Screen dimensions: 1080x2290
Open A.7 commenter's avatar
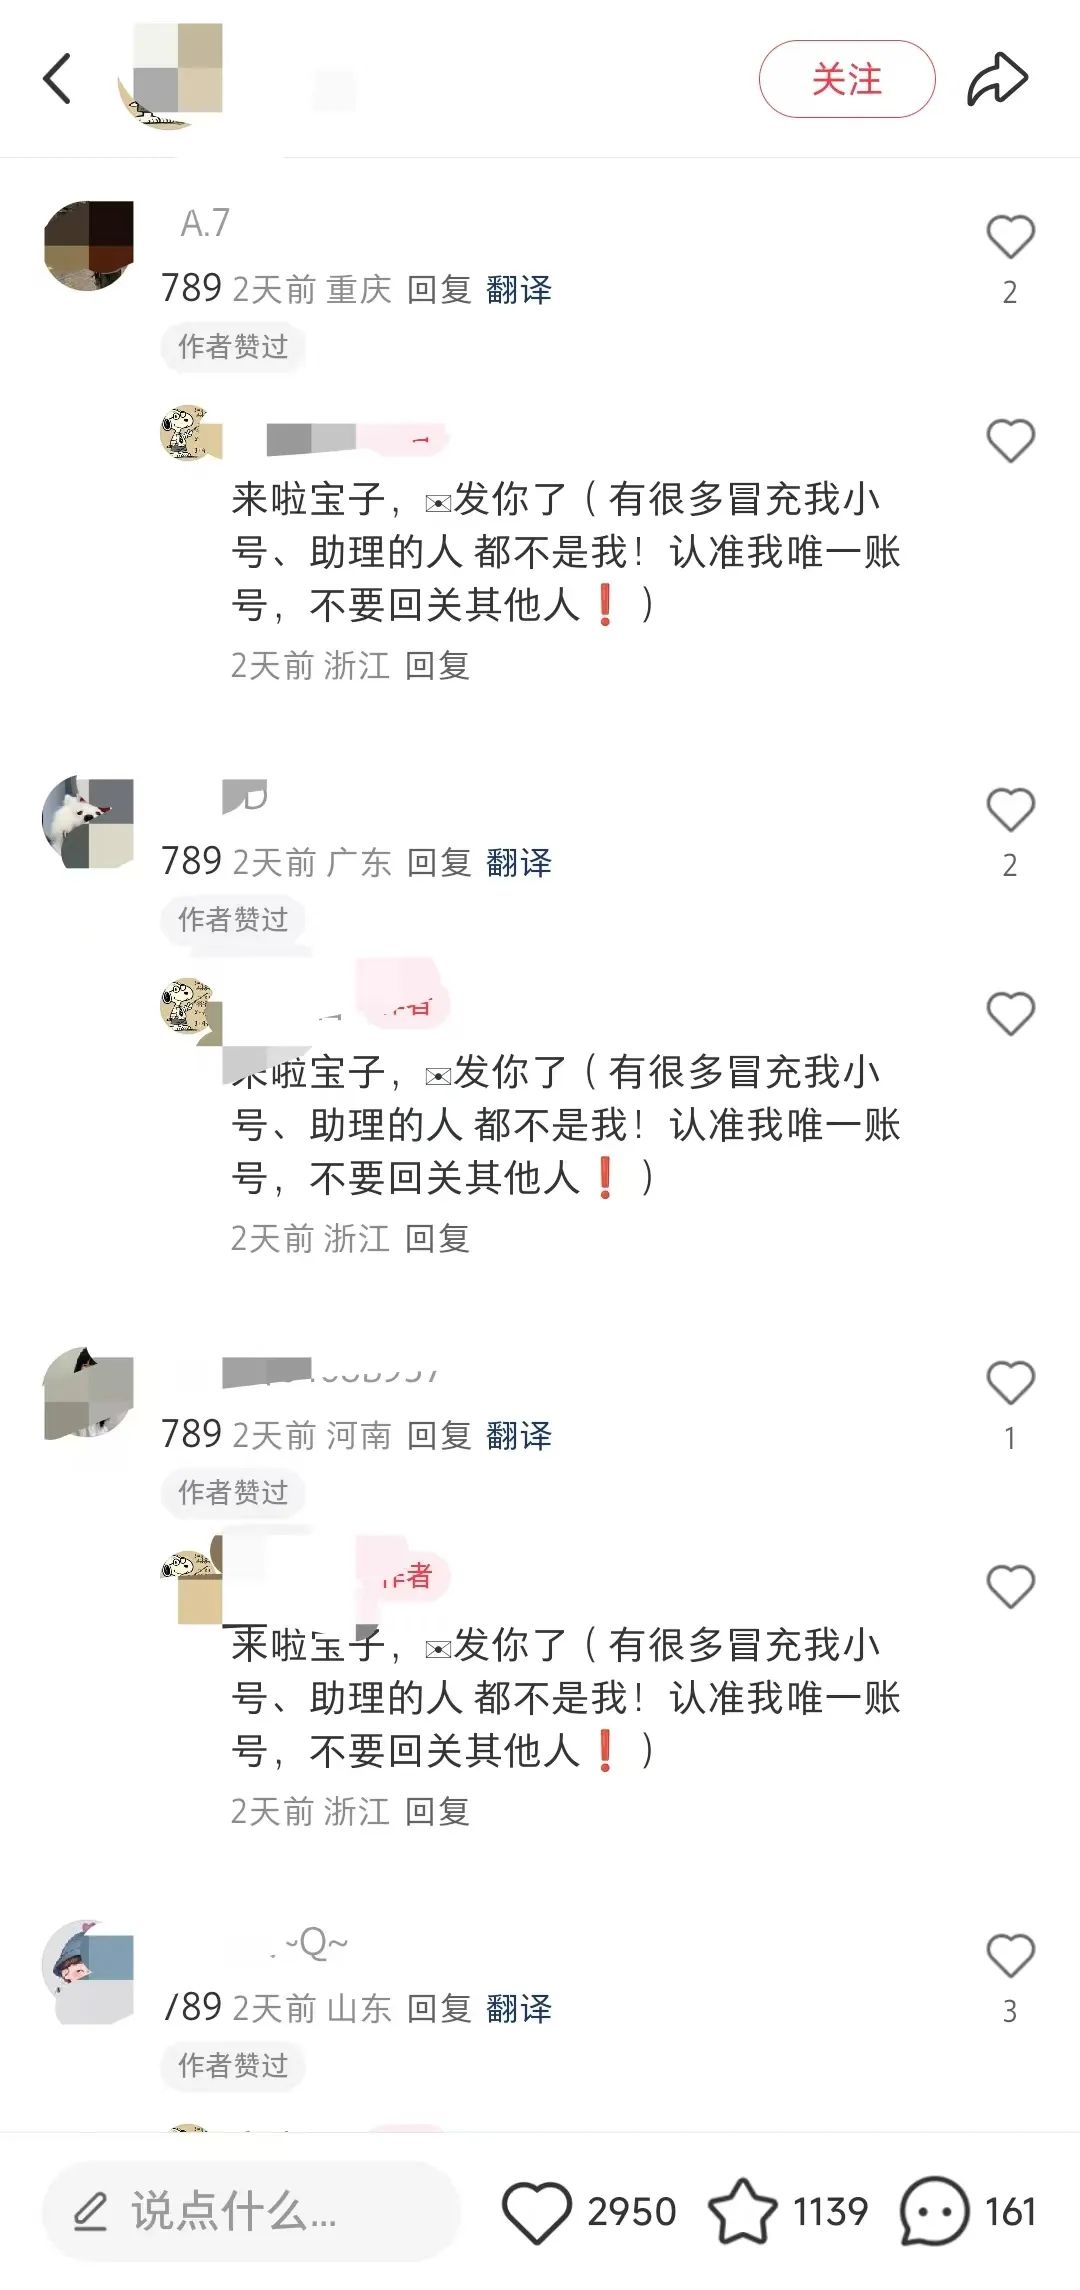pyautogui.click(x=89, y=246)
